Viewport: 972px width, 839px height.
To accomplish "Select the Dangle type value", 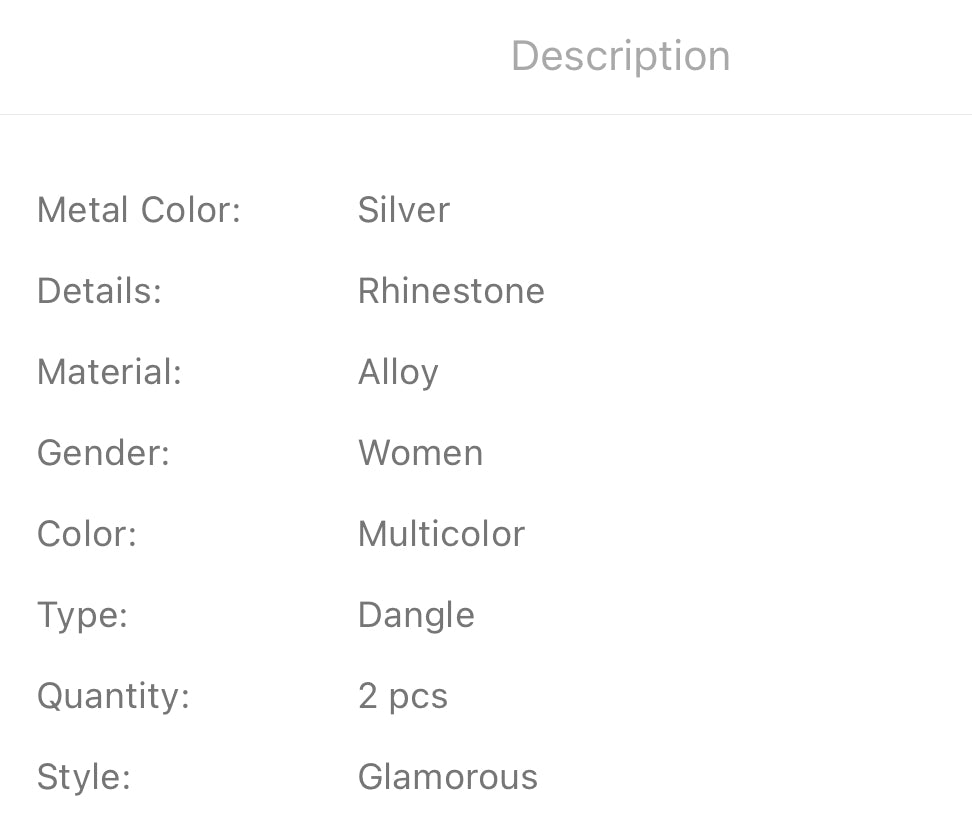I will pos(416,615).
